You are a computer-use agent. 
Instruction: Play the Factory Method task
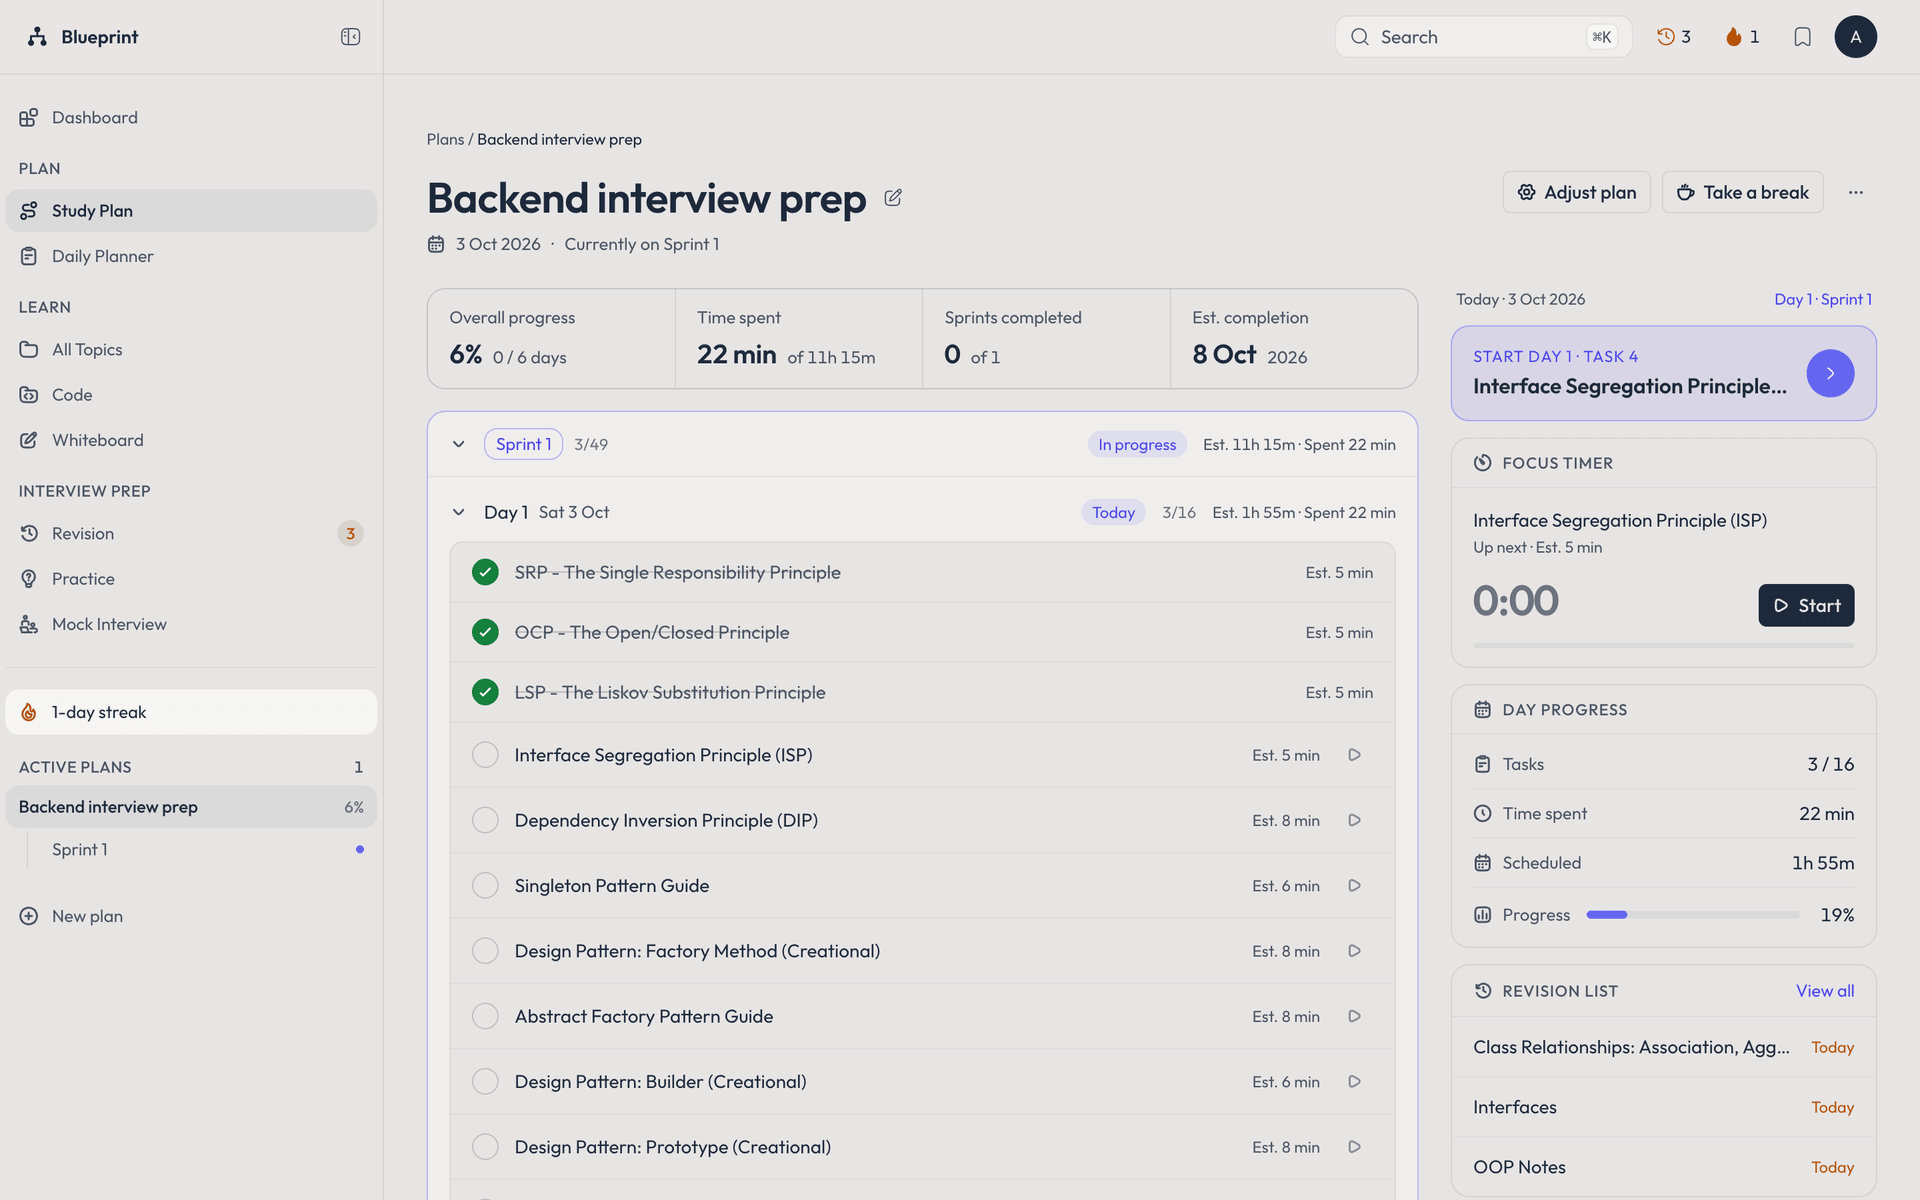(1354, 951)
